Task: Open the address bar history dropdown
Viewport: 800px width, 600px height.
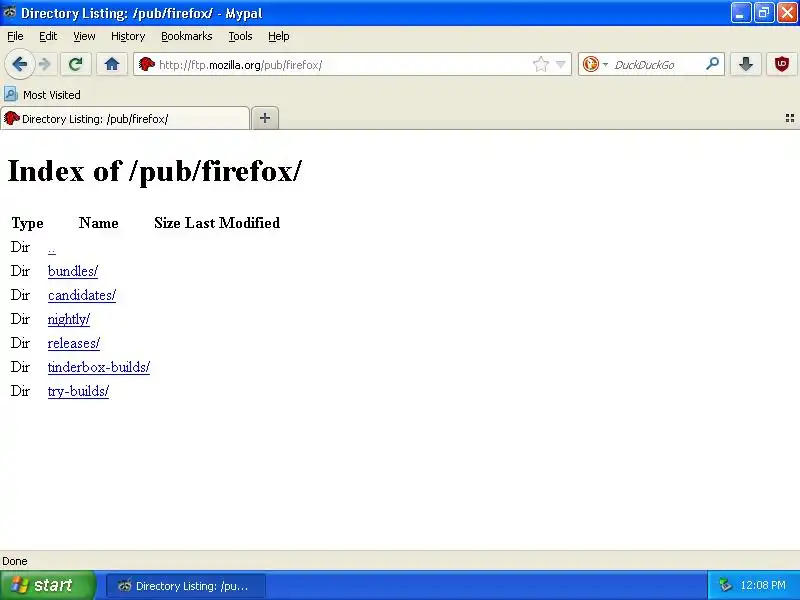Action: click(x=561, y=65)
